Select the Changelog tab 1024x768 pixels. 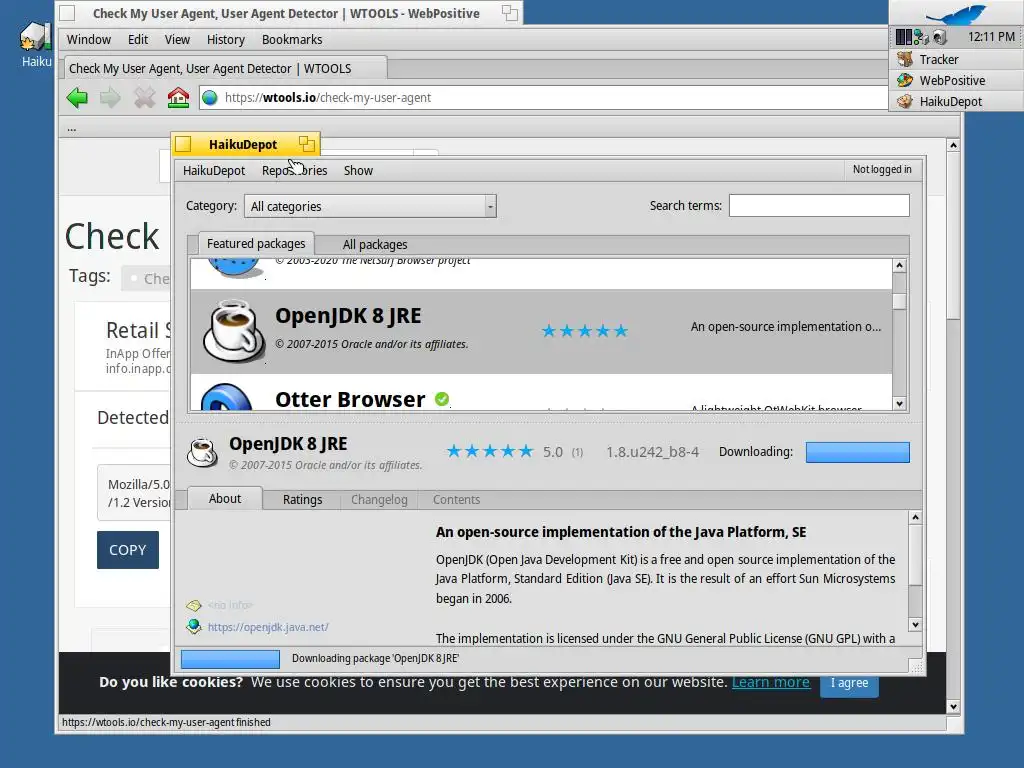[x=379, y=500]
